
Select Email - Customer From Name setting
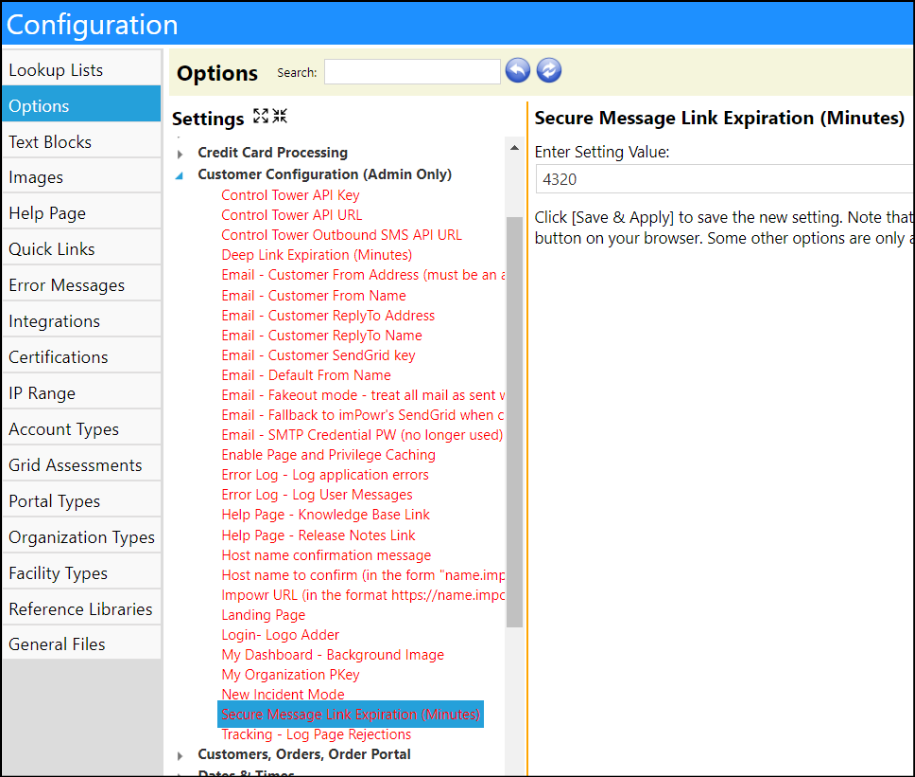click(313, 296)
